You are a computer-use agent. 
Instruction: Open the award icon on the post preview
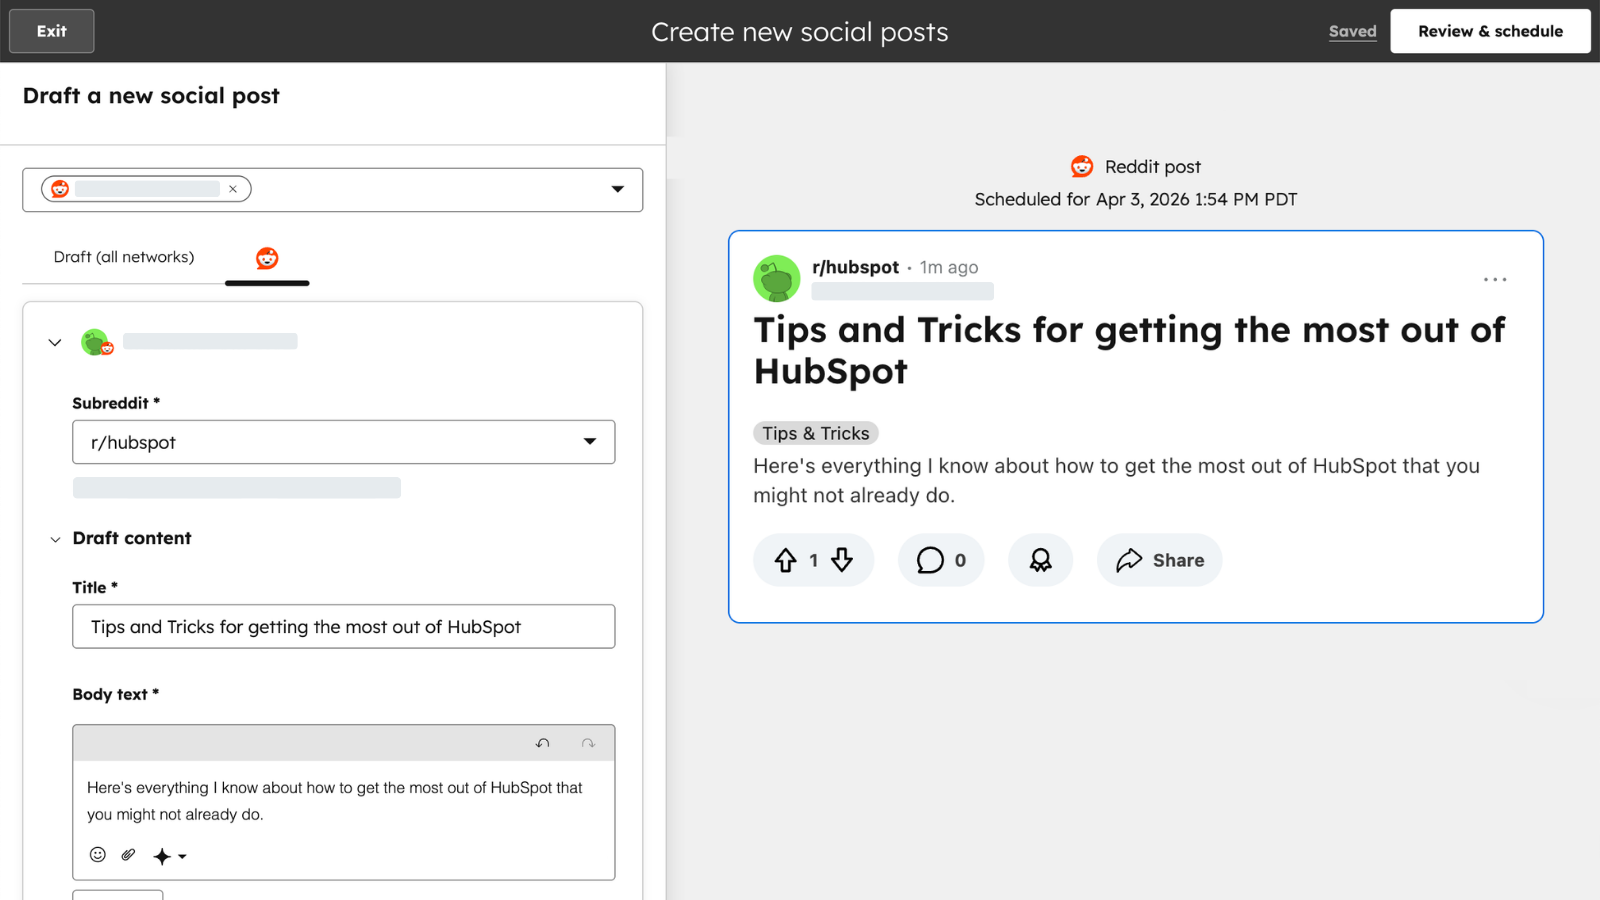[1040, 560]
